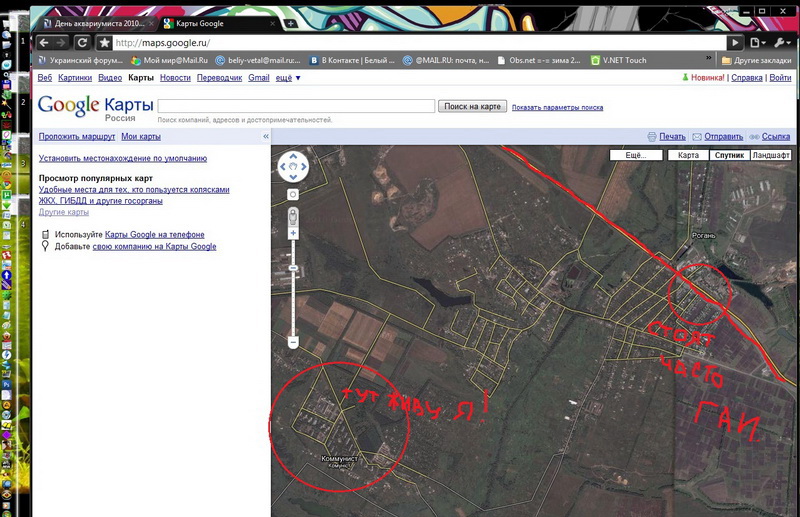This screenshot has height=517, width=800.
Task: Expand the ещё dropdown in top navigation
Action: point(286,78)
